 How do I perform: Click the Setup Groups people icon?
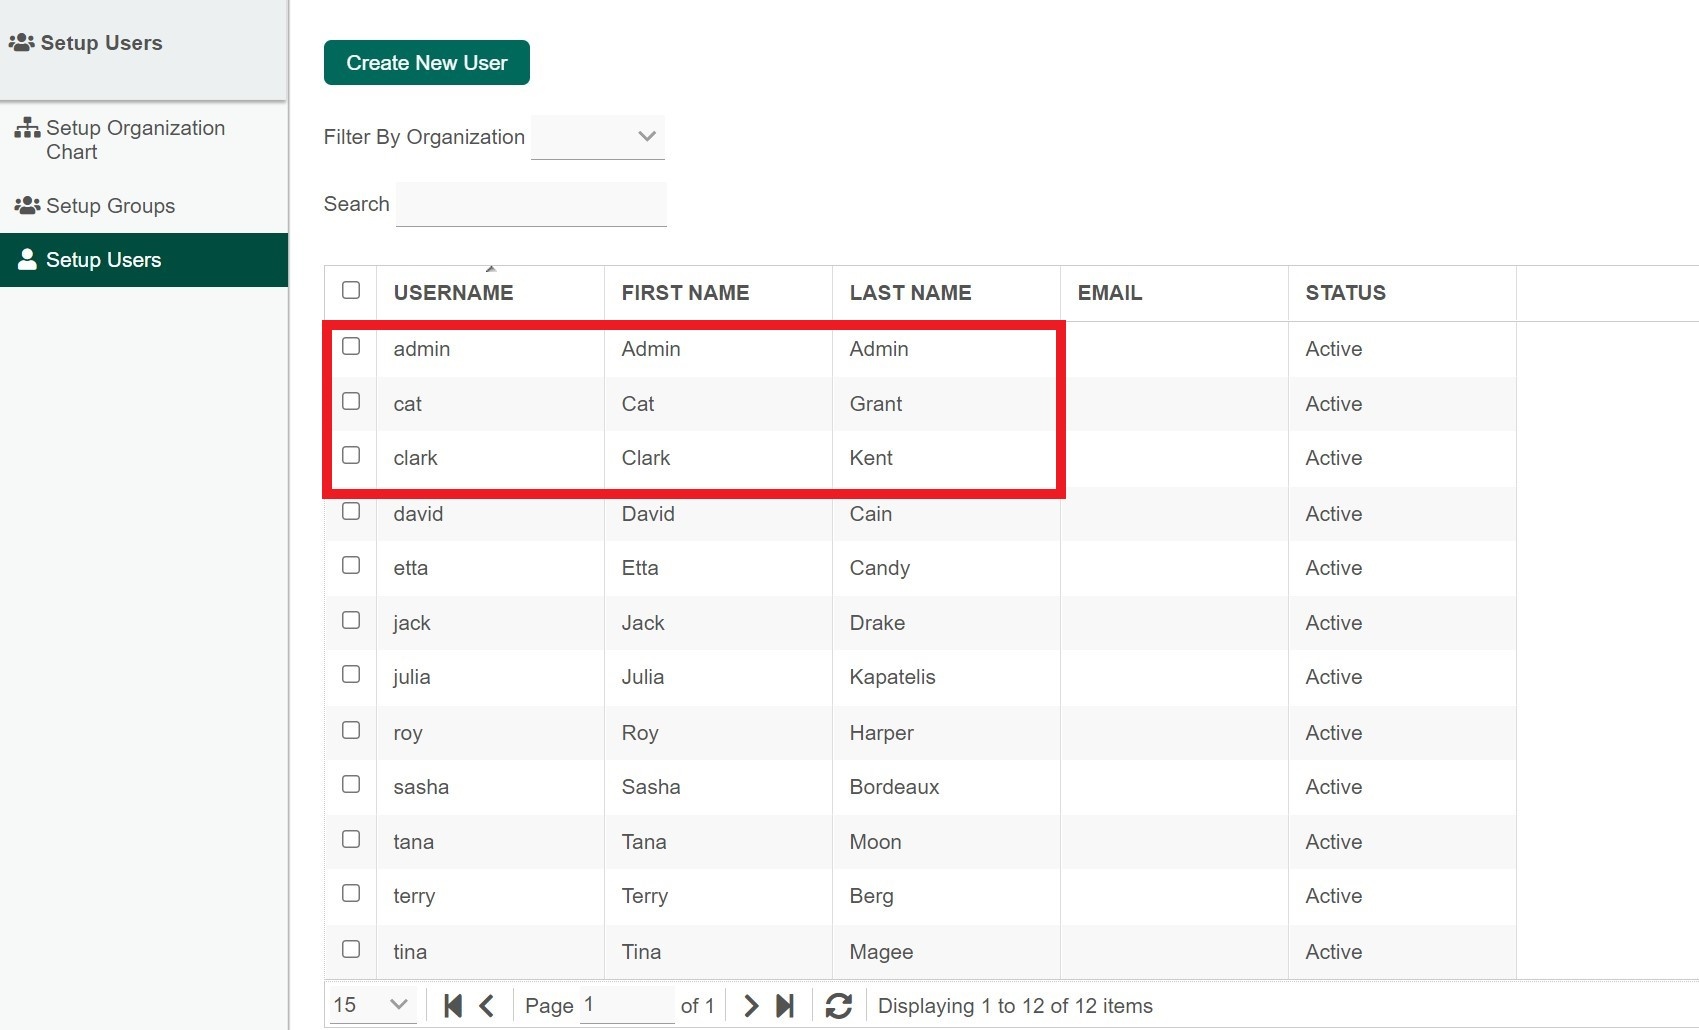[27, 206]
